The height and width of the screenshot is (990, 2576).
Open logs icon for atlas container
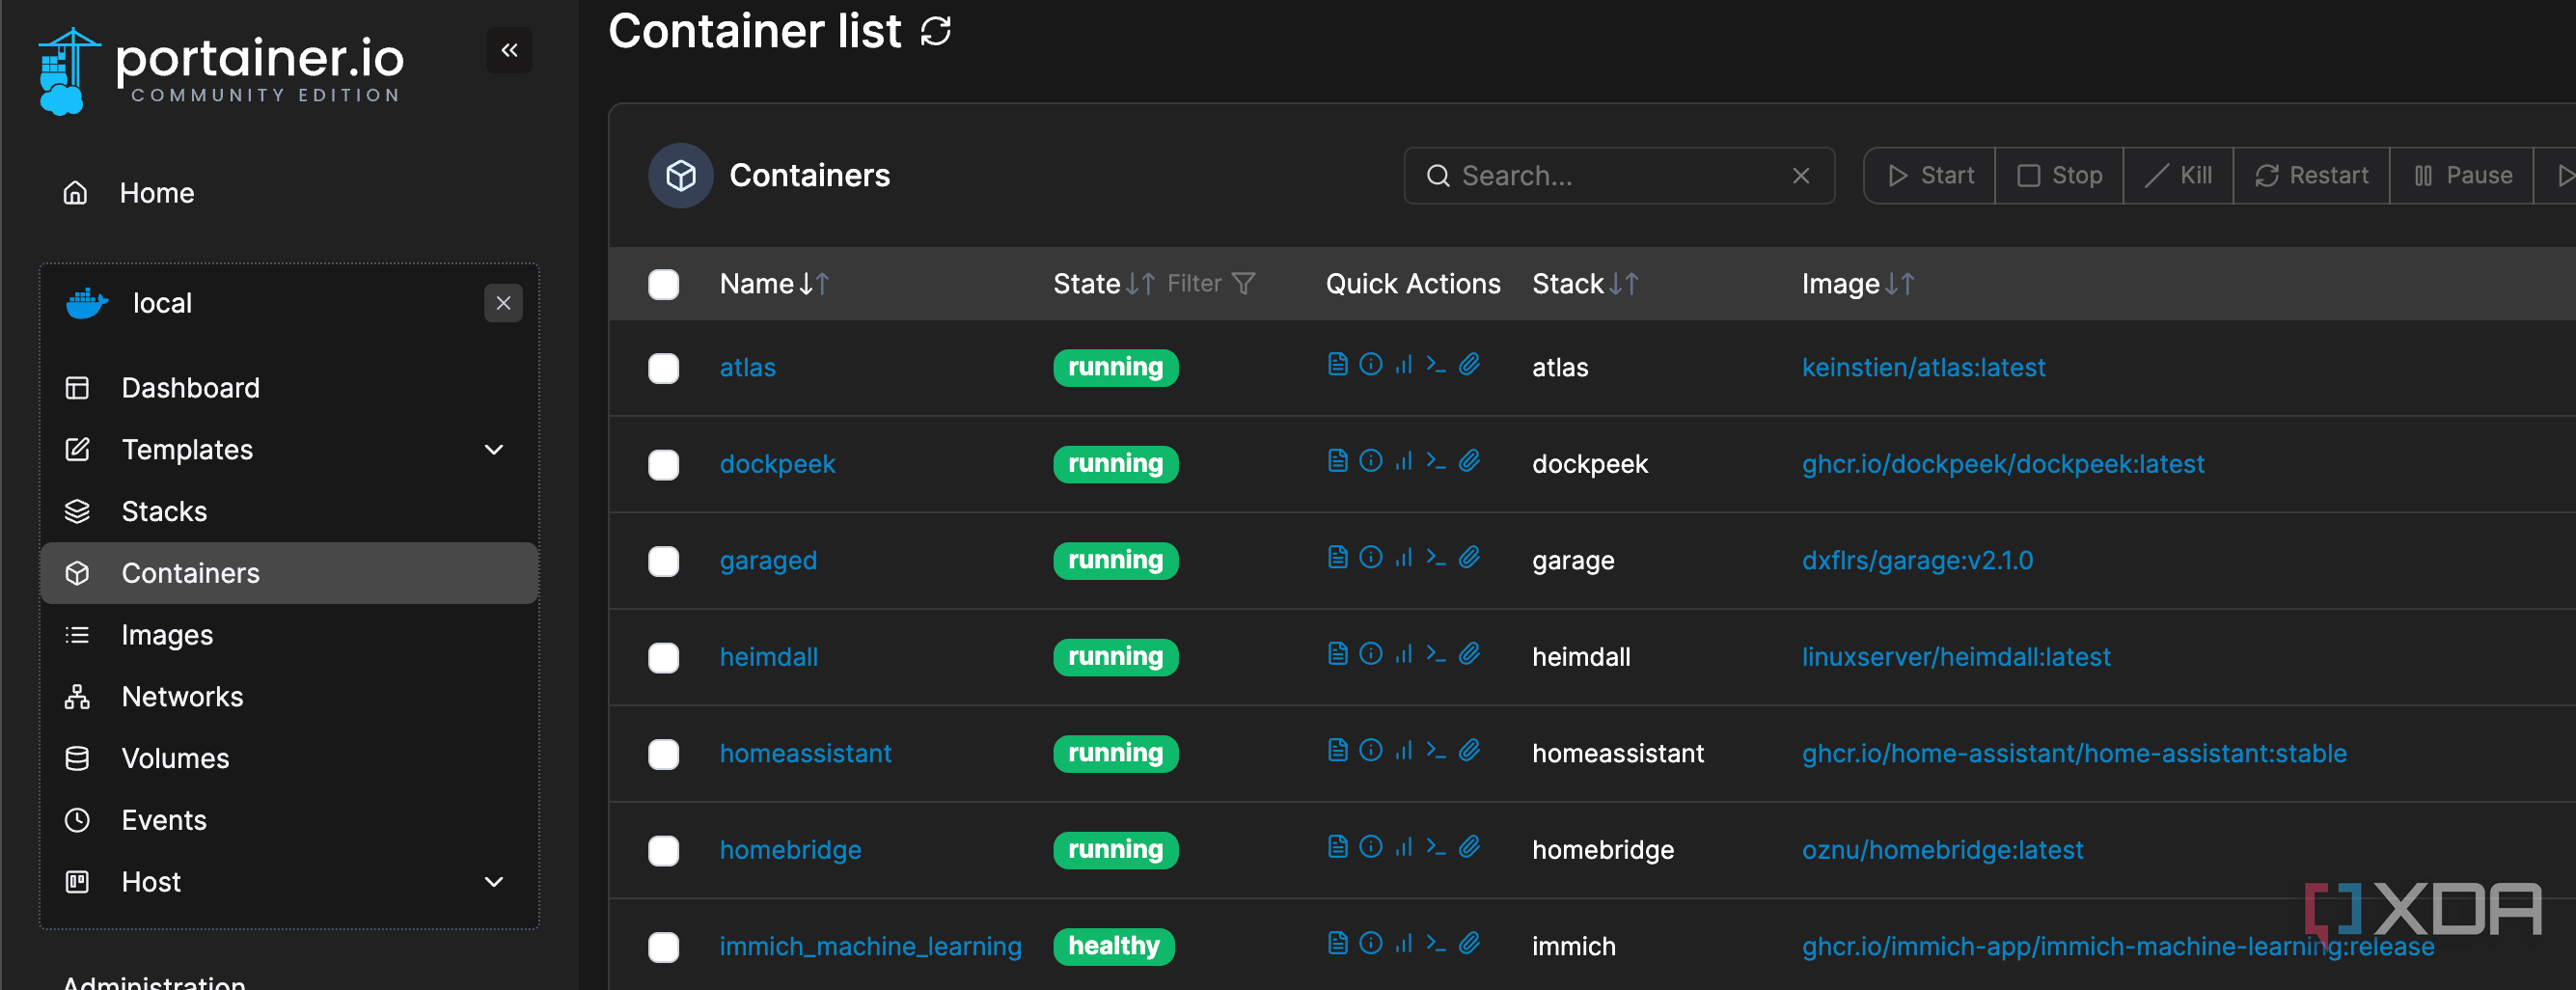click(1337, 364)
